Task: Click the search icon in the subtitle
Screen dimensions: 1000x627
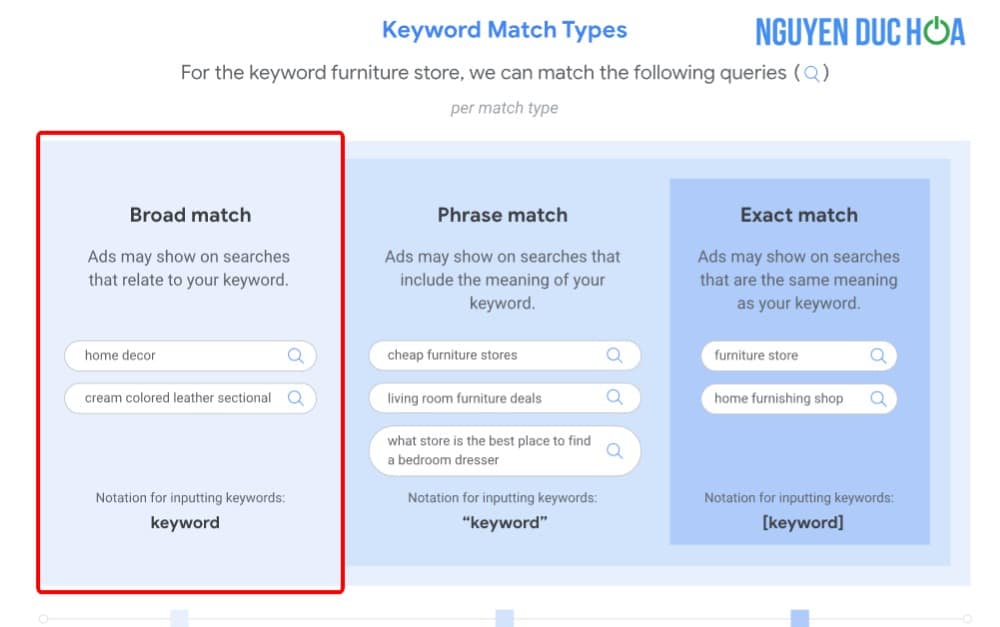Action: point(812,74)
